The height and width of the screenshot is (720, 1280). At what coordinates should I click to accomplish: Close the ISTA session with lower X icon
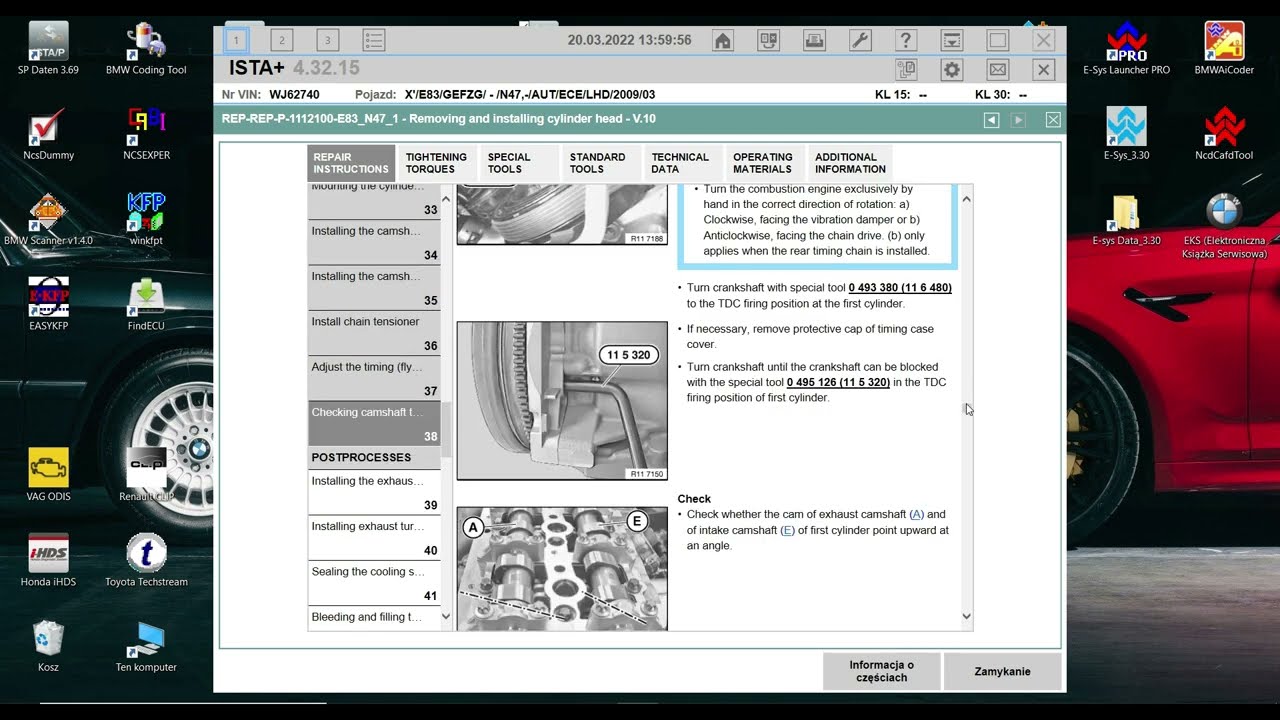tap(1043, 69)
